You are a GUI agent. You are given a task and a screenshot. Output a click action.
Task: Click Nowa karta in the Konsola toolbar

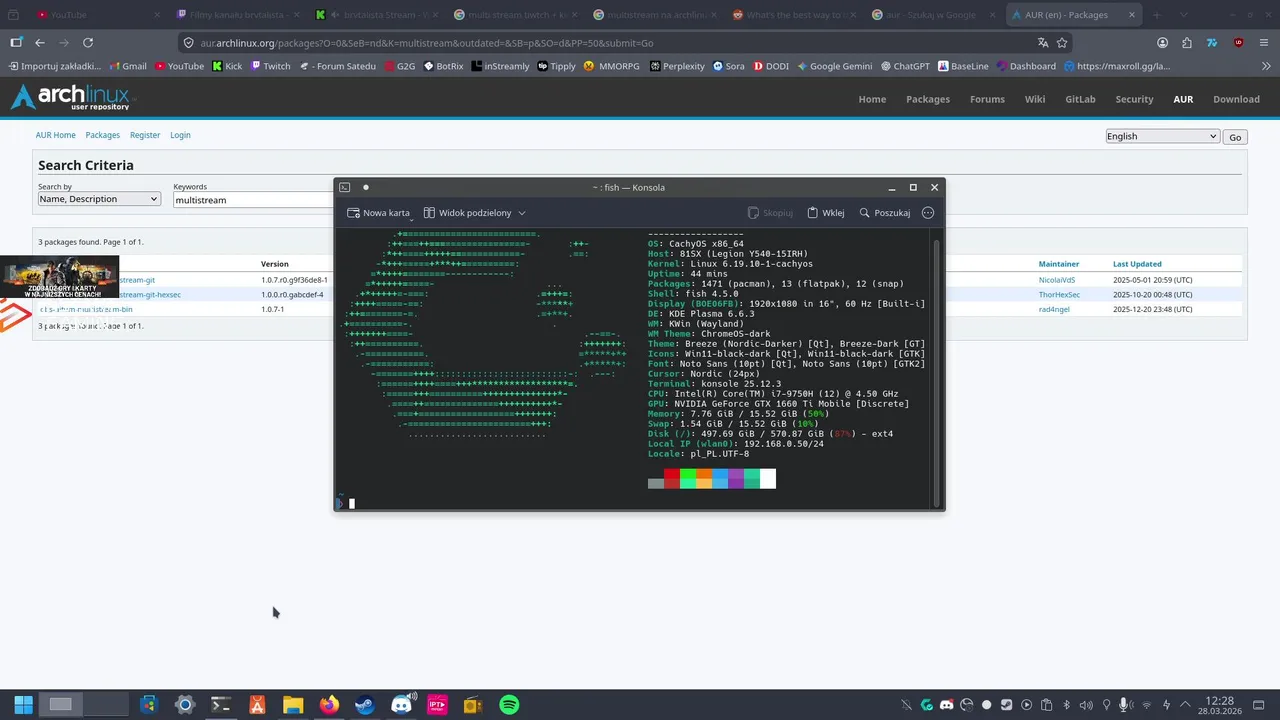[x=378, y=213]
